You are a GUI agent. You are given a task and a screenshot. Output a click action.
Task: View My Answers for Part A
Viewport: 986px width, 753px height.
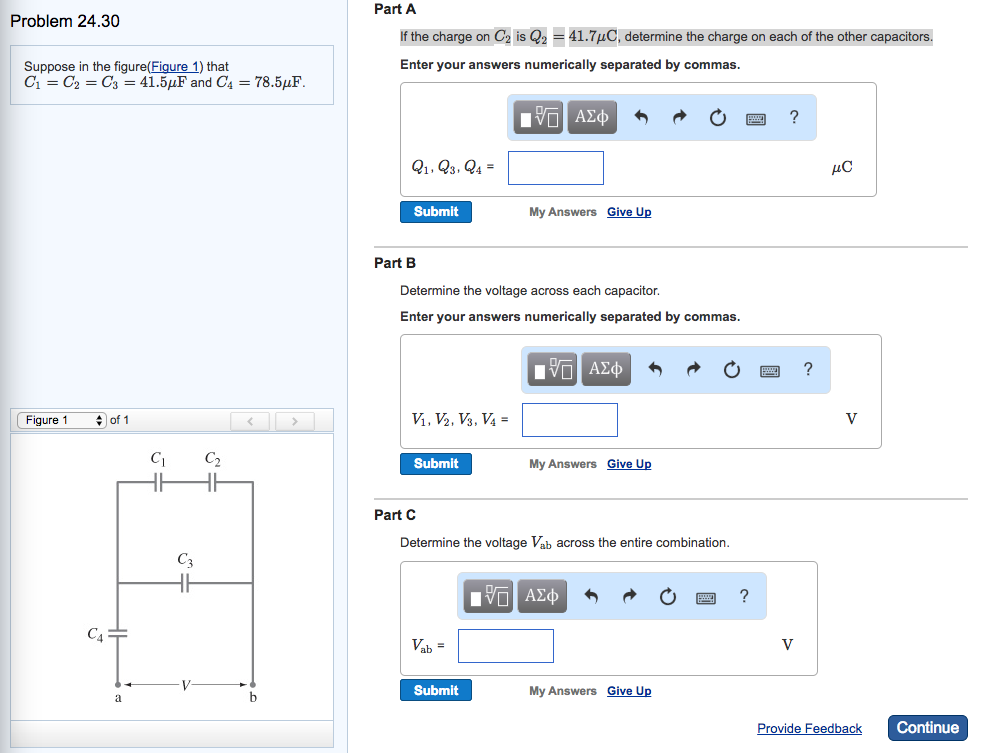point(563,212)
